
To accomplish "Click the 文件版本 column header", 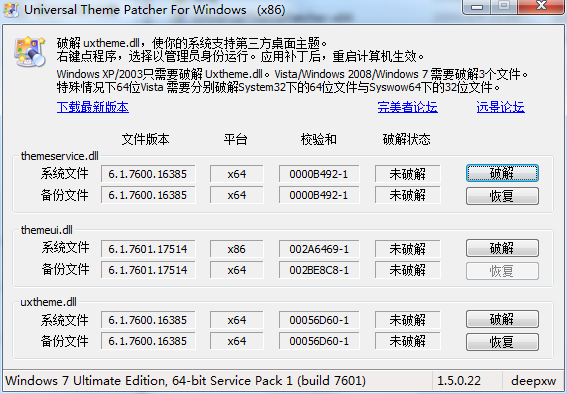I will (x=145, y=139).
